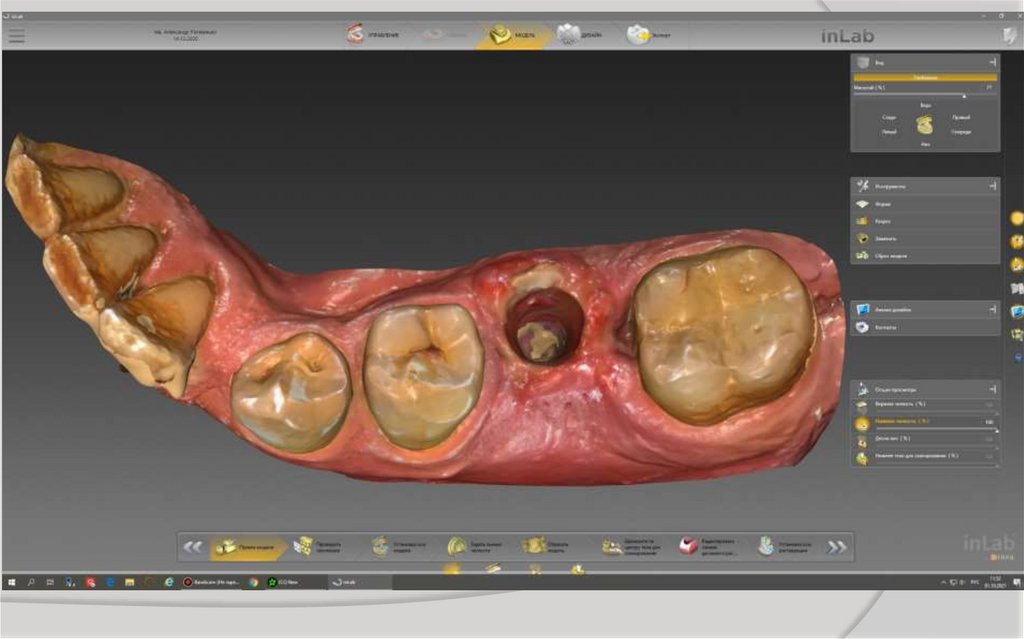Screen dimensions: 1024x639
Task: Open the Administration phase tab
Action: [372, 35]
